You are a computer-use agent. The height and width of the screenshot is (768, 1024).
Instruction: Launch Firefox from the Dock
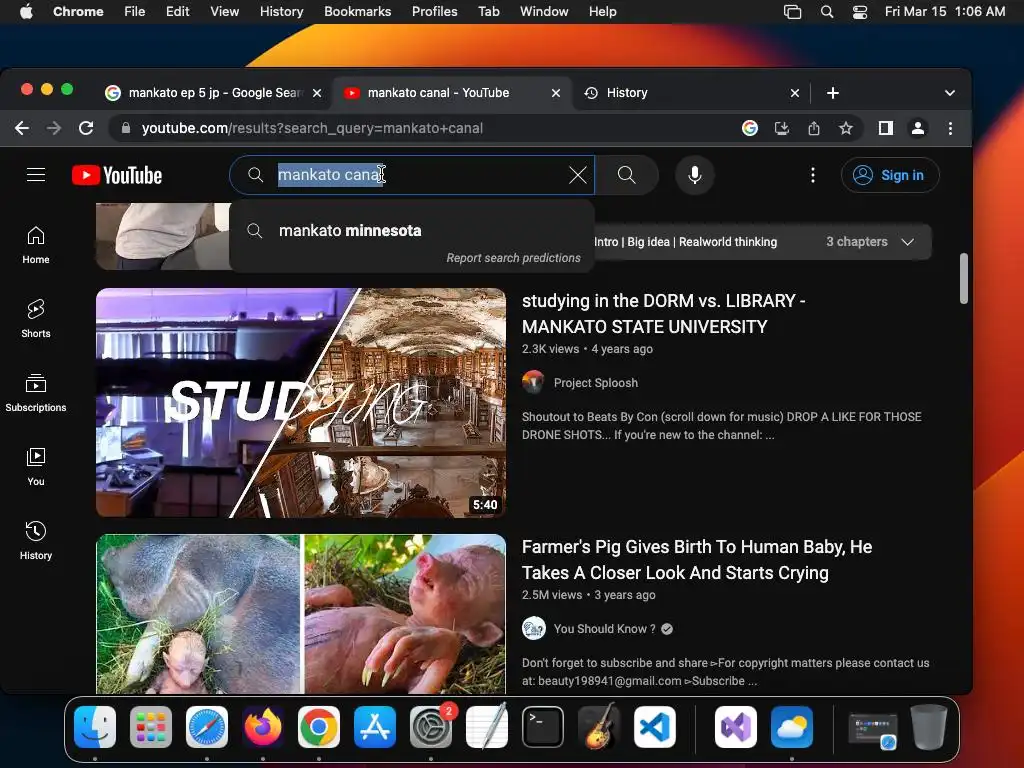point(263,727)
